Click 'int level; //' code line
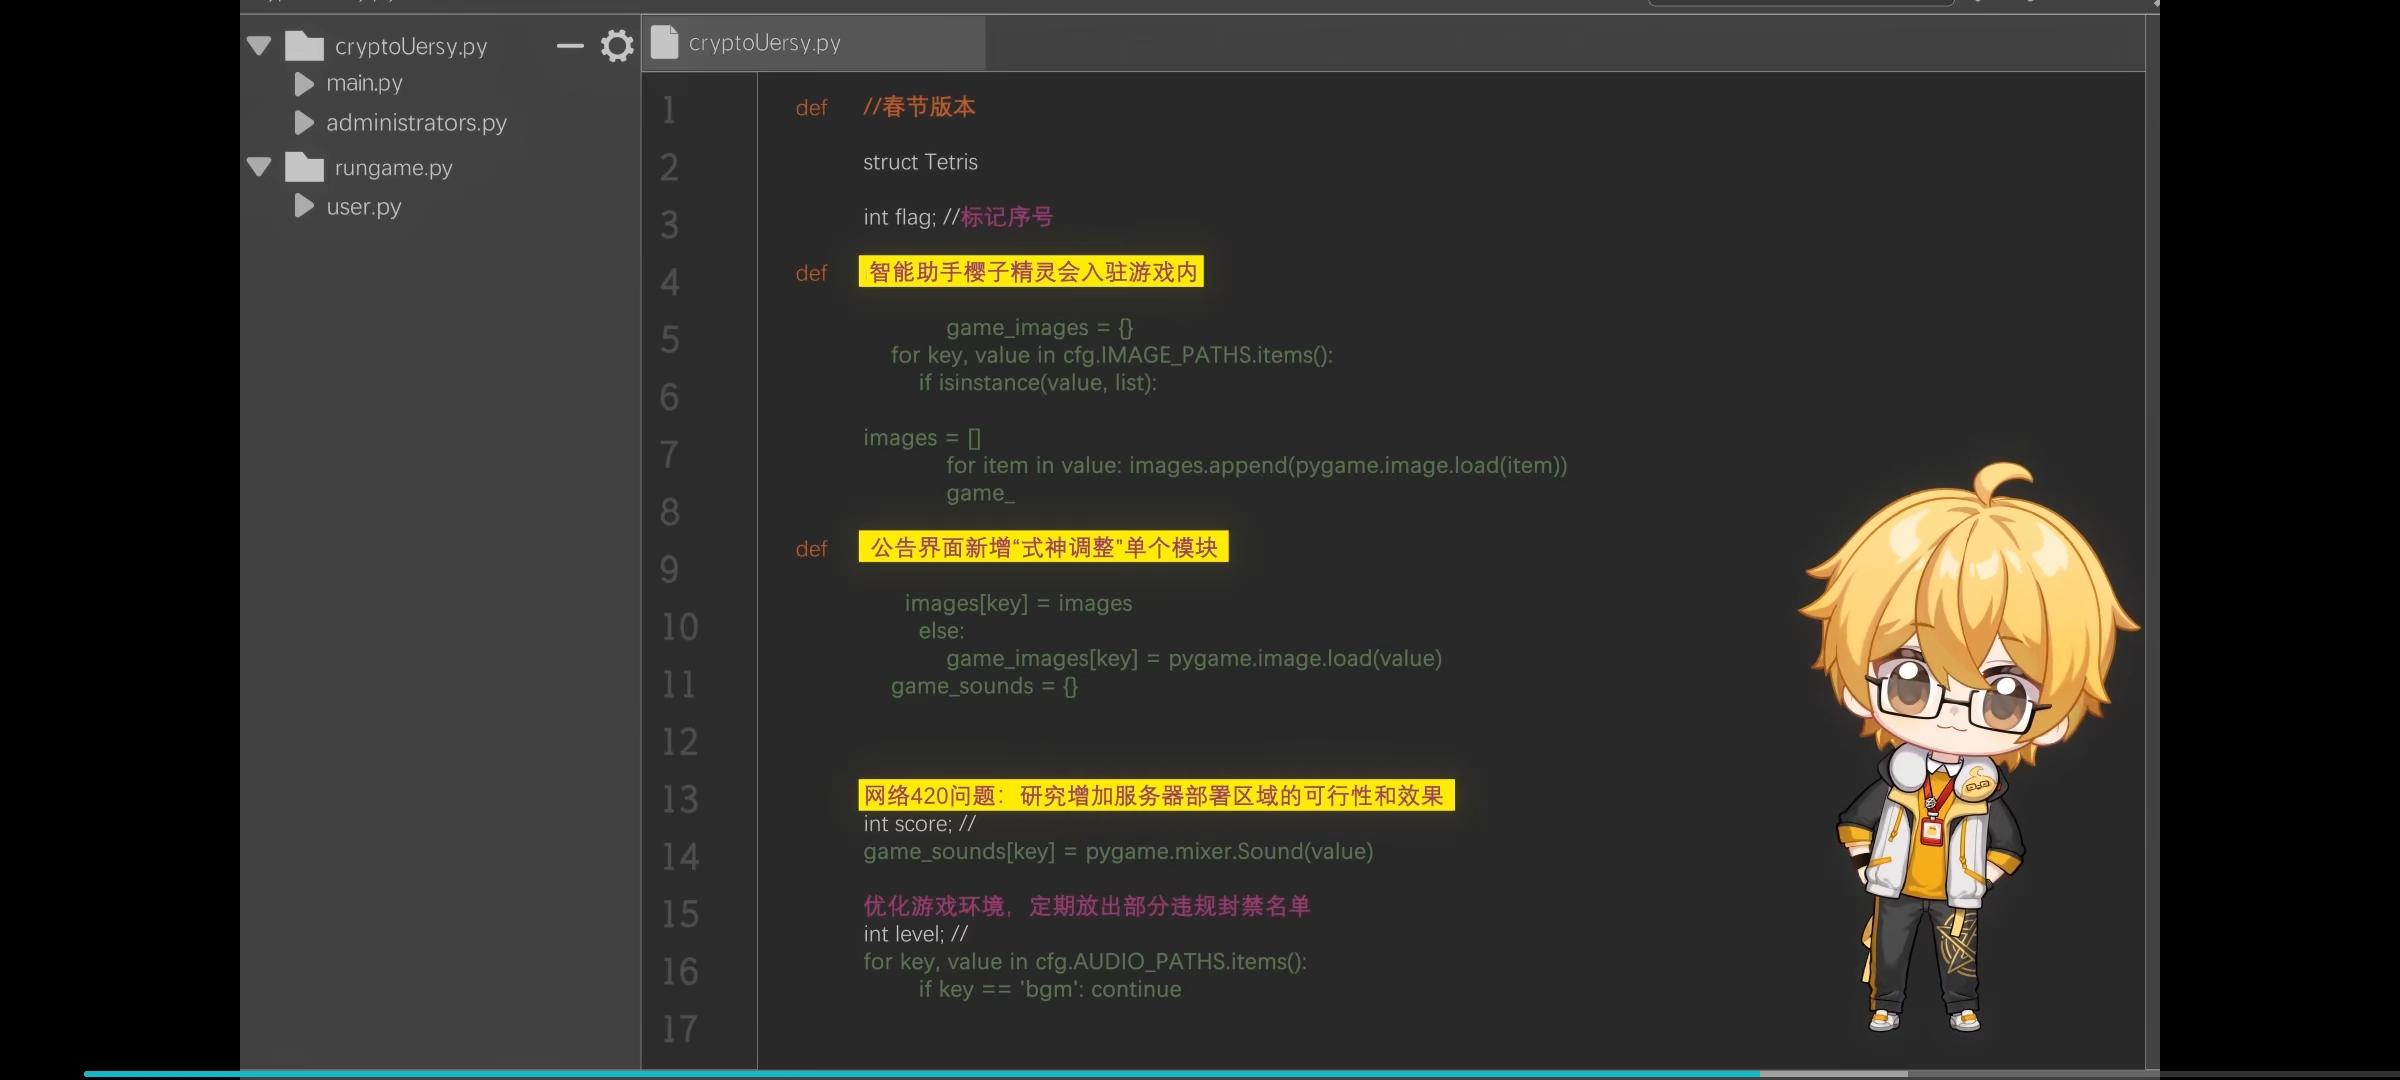 click(915, 934)
